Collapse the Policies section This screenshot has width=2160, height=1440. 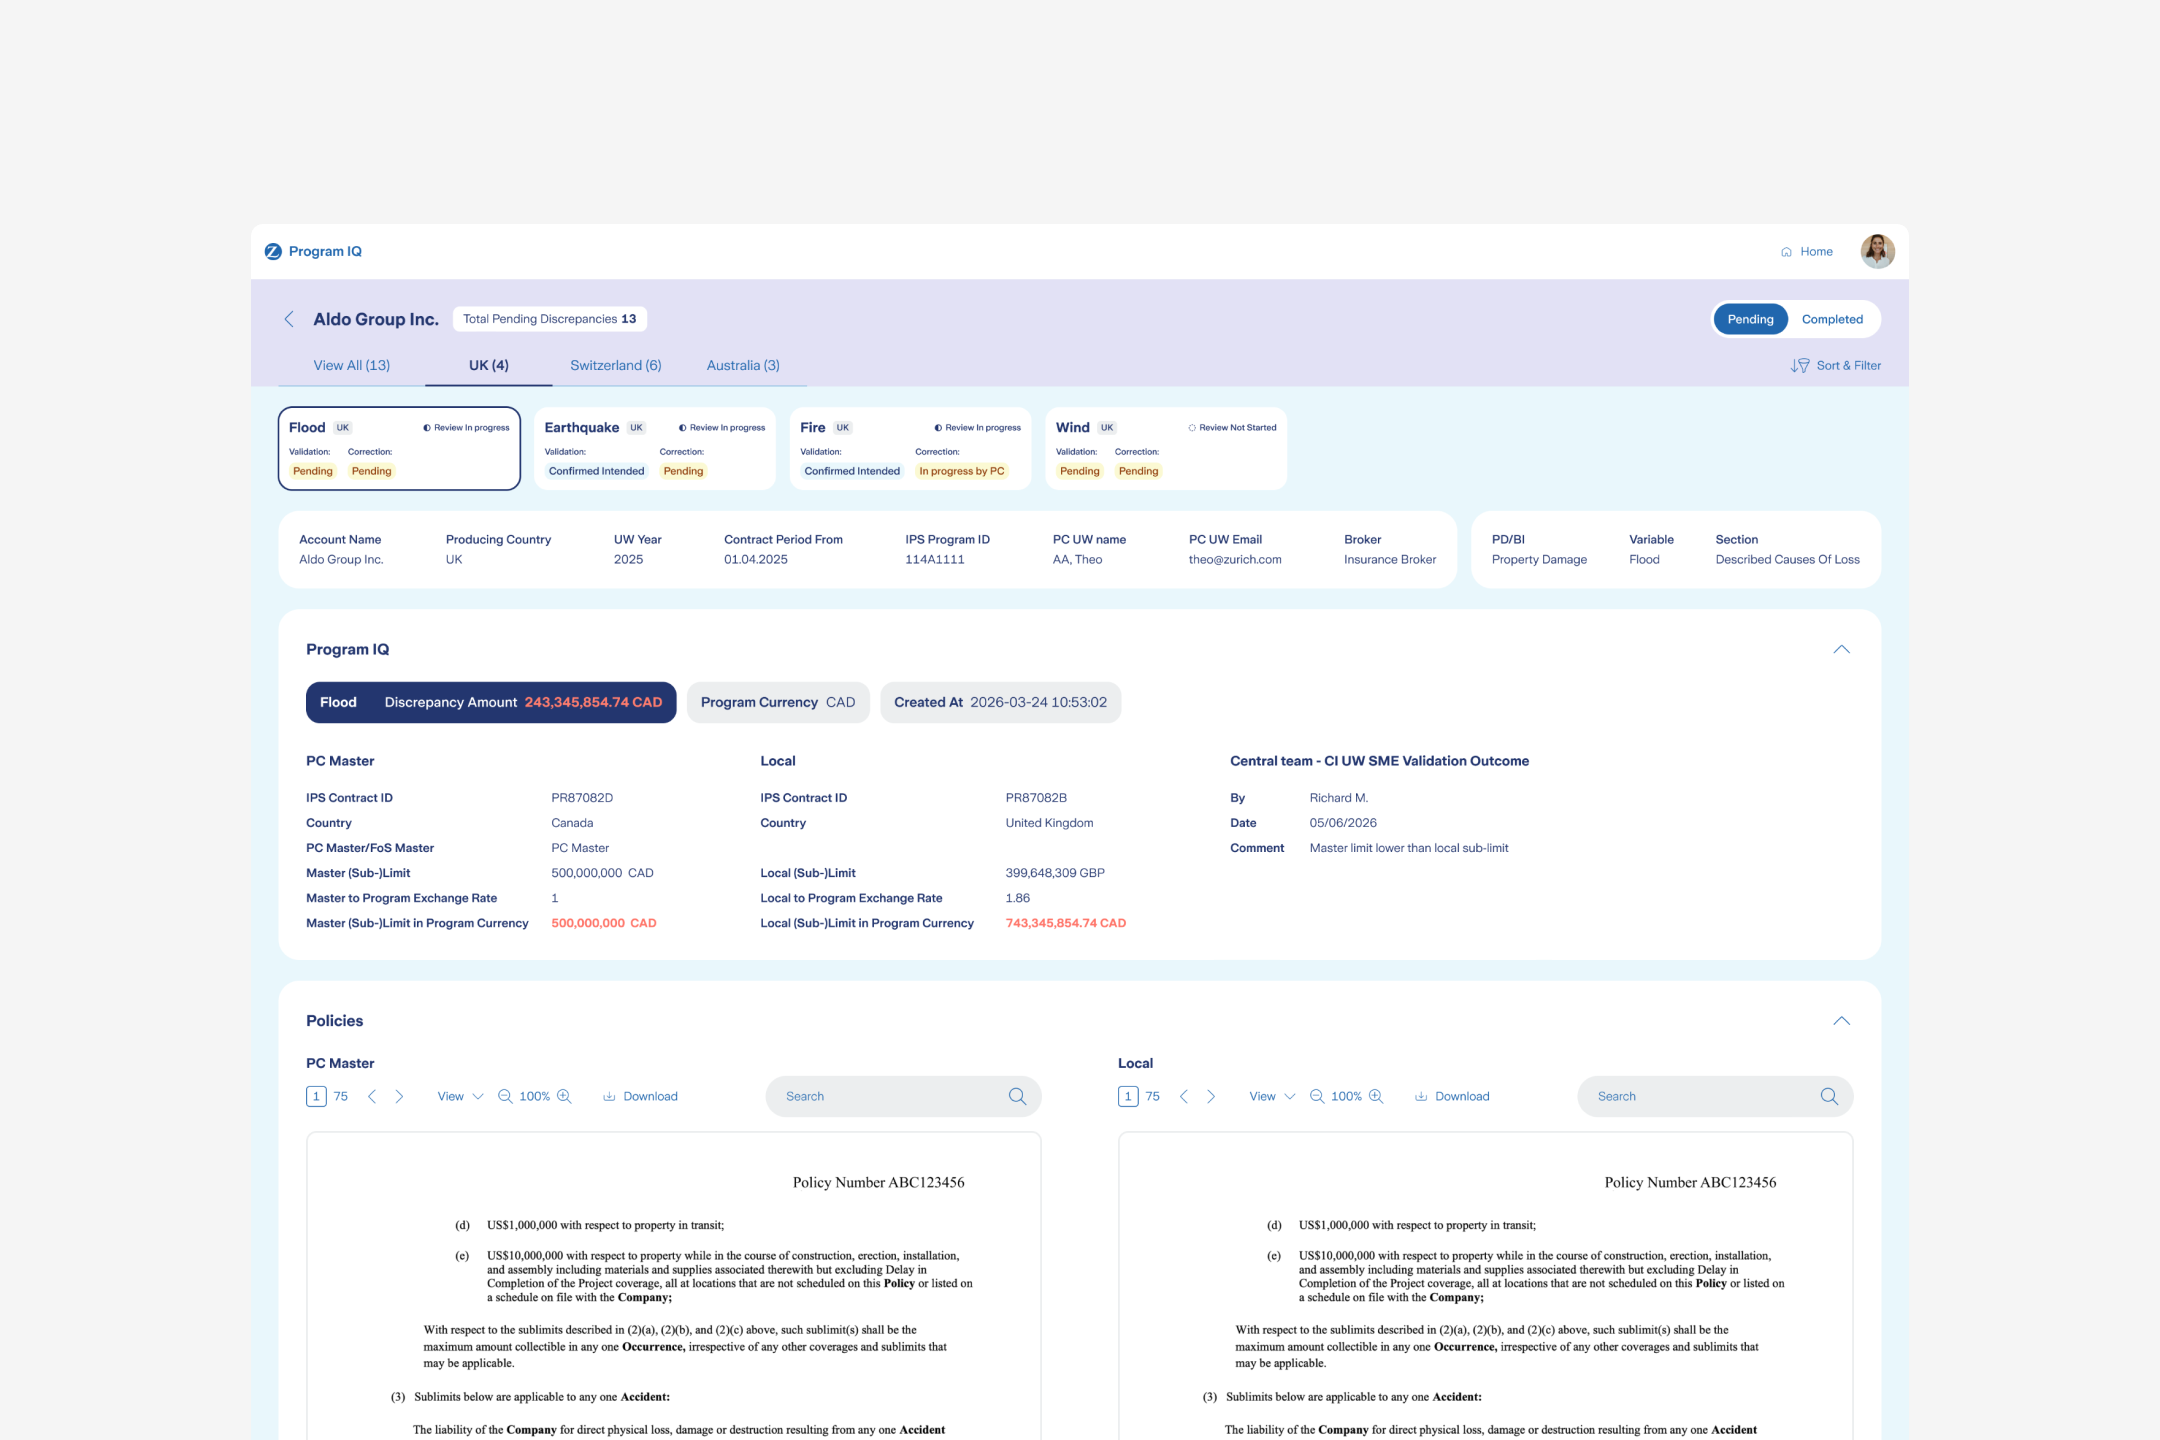click(x=1841, y=1021)
